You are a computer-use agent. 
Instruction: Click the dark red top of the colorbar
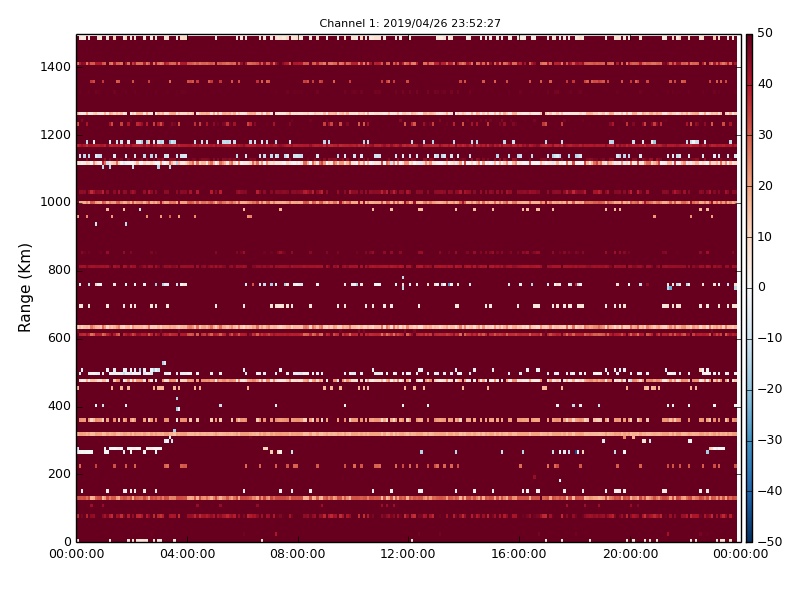(749, 43)
